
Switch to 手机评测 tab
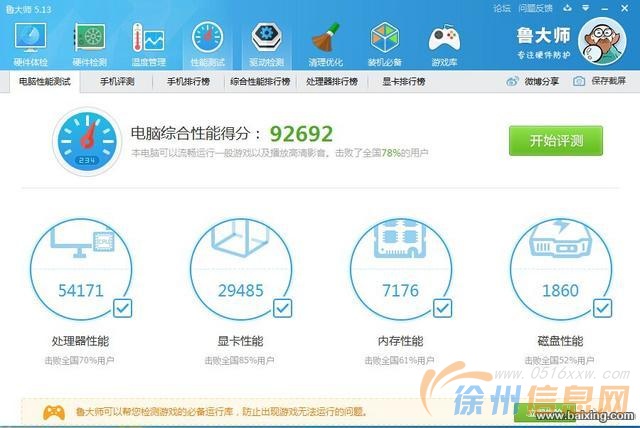(x=117, y=82)
